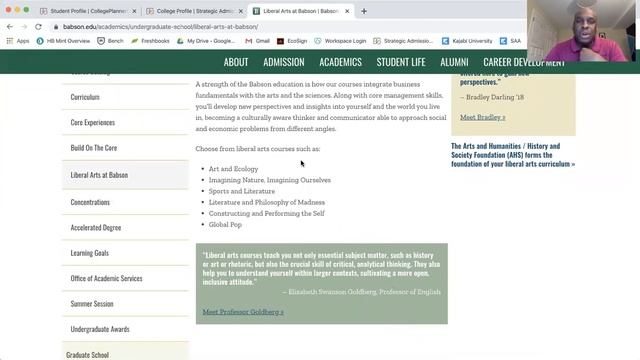
Task: Open the ABOUT navigation menu
Action: [236, 62]
